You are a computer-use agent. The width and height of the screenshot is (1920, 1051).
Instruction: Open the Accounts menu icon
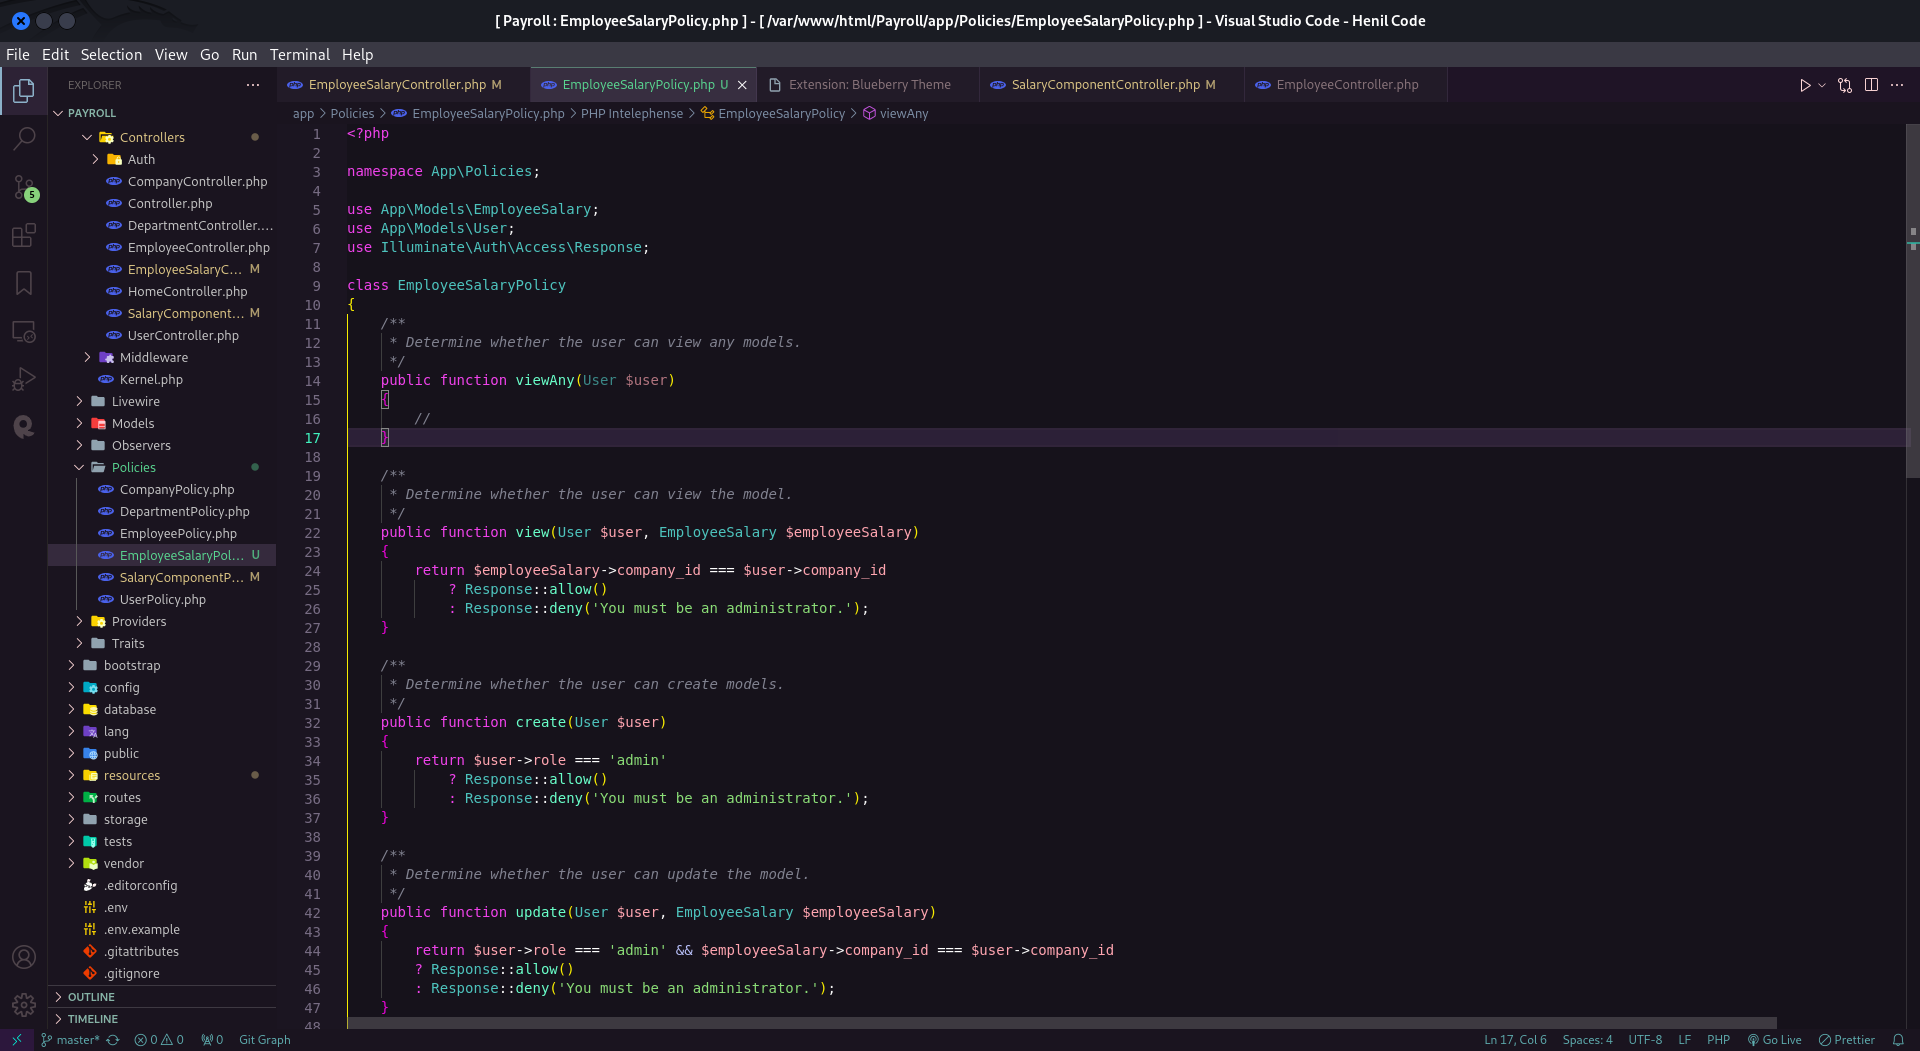point(24,957)
